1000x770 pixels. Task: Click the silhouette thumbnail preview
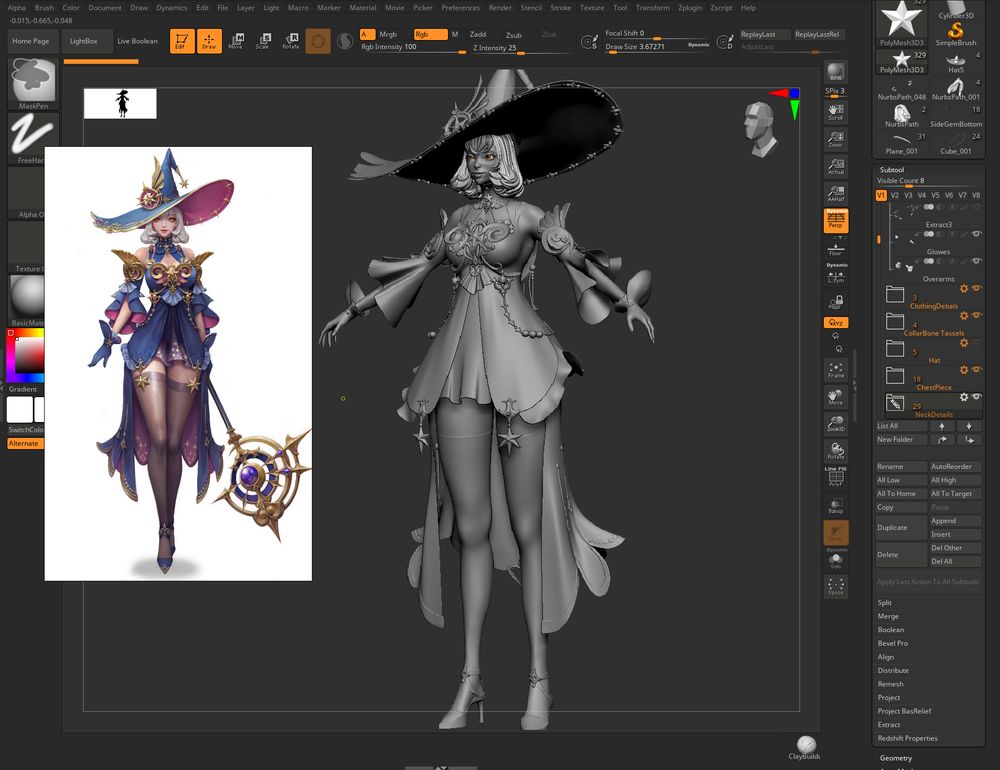pyautogui.click(x=120, y=103)
